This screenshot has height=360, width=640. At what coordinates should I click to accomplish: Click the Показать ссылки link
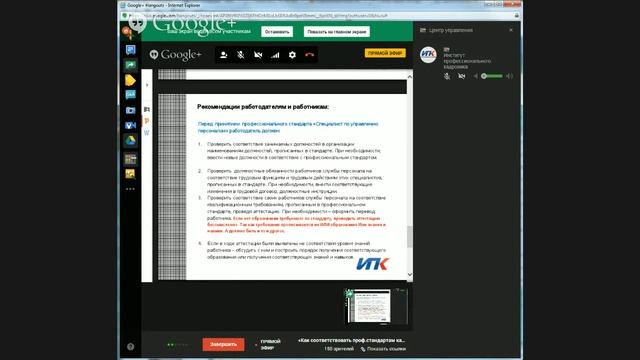(x=383, y=349)
